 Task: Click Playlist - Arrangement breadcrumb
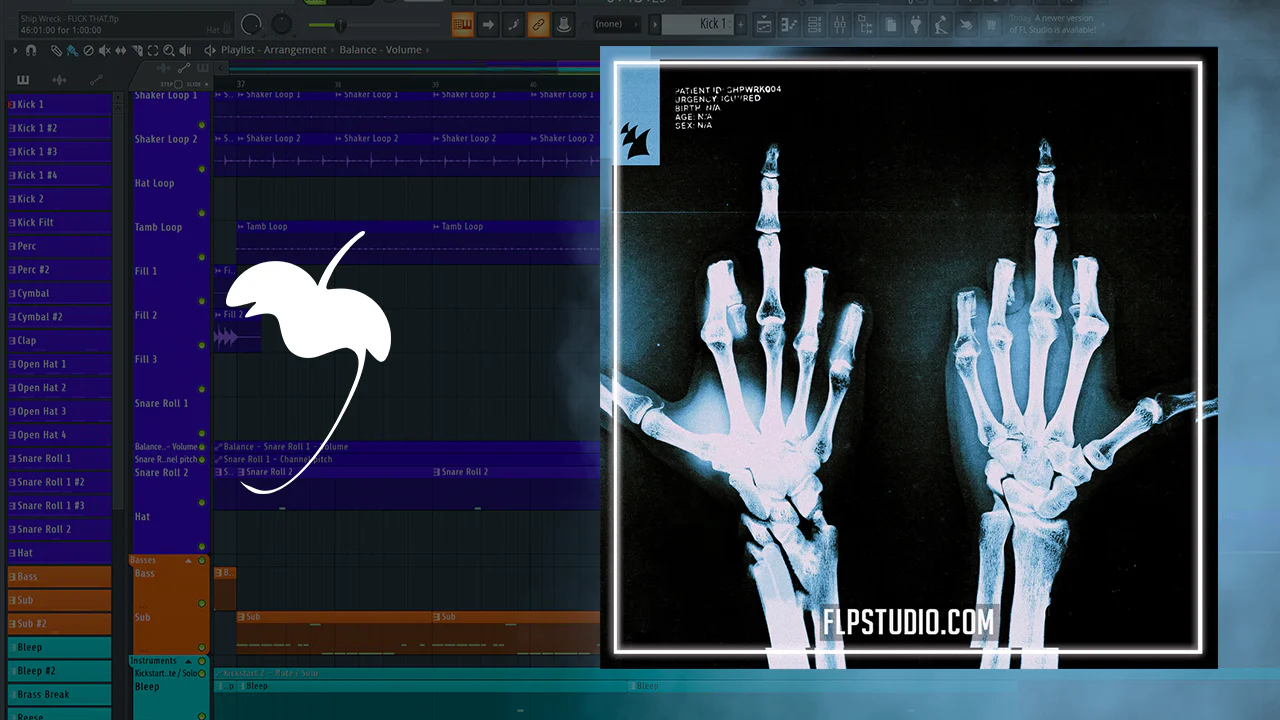tap(274, 50)
